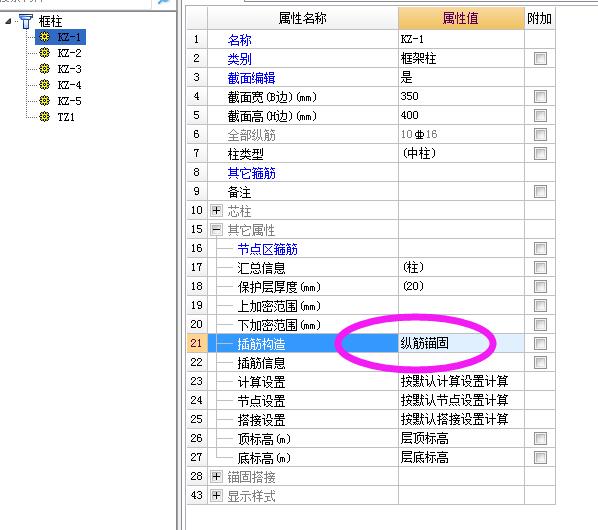Click the 层顶标高 value cell
The height and width of the screenshot is (530, 598).
461,438
